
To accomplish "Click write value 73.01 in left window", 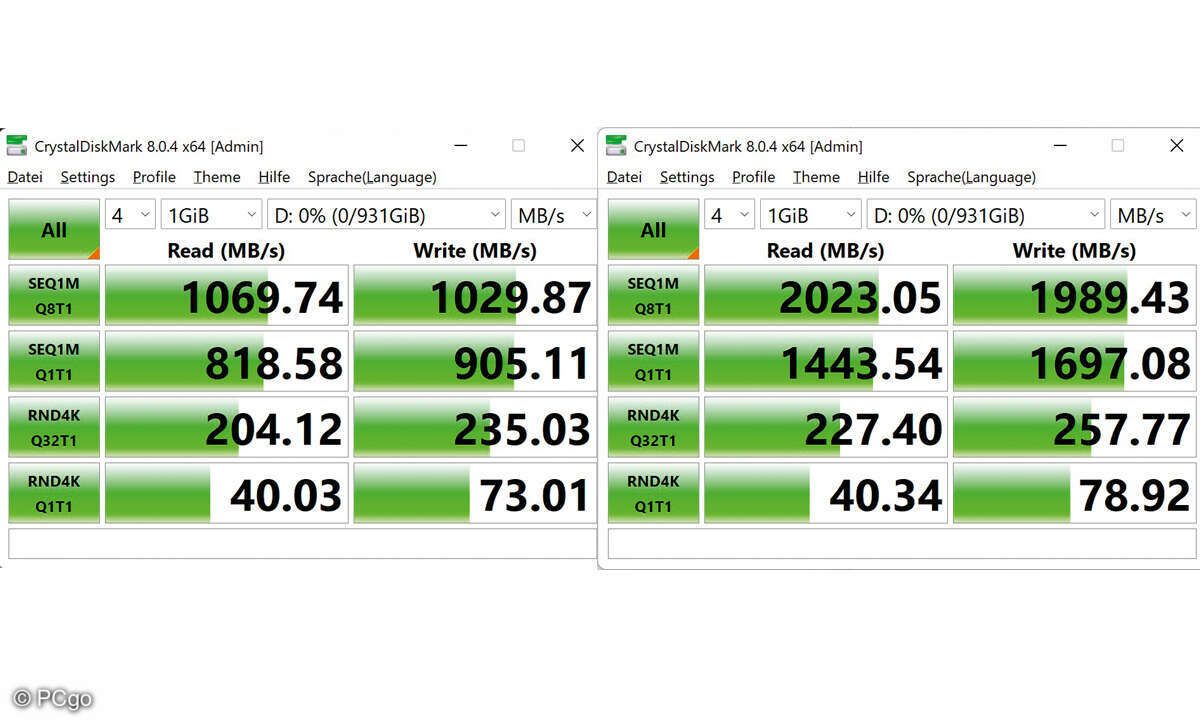I will (x=475, y=494).
